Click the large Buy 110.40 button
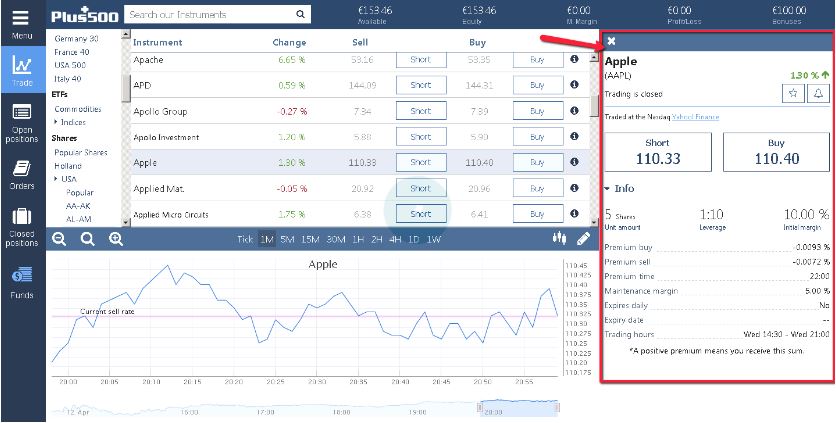Screen dimensions: 836x423 (776, 151)
